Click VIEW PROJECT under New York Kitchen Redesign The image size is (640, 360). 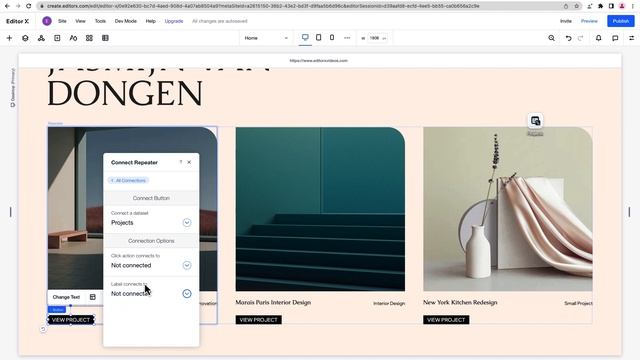[446, 320]
